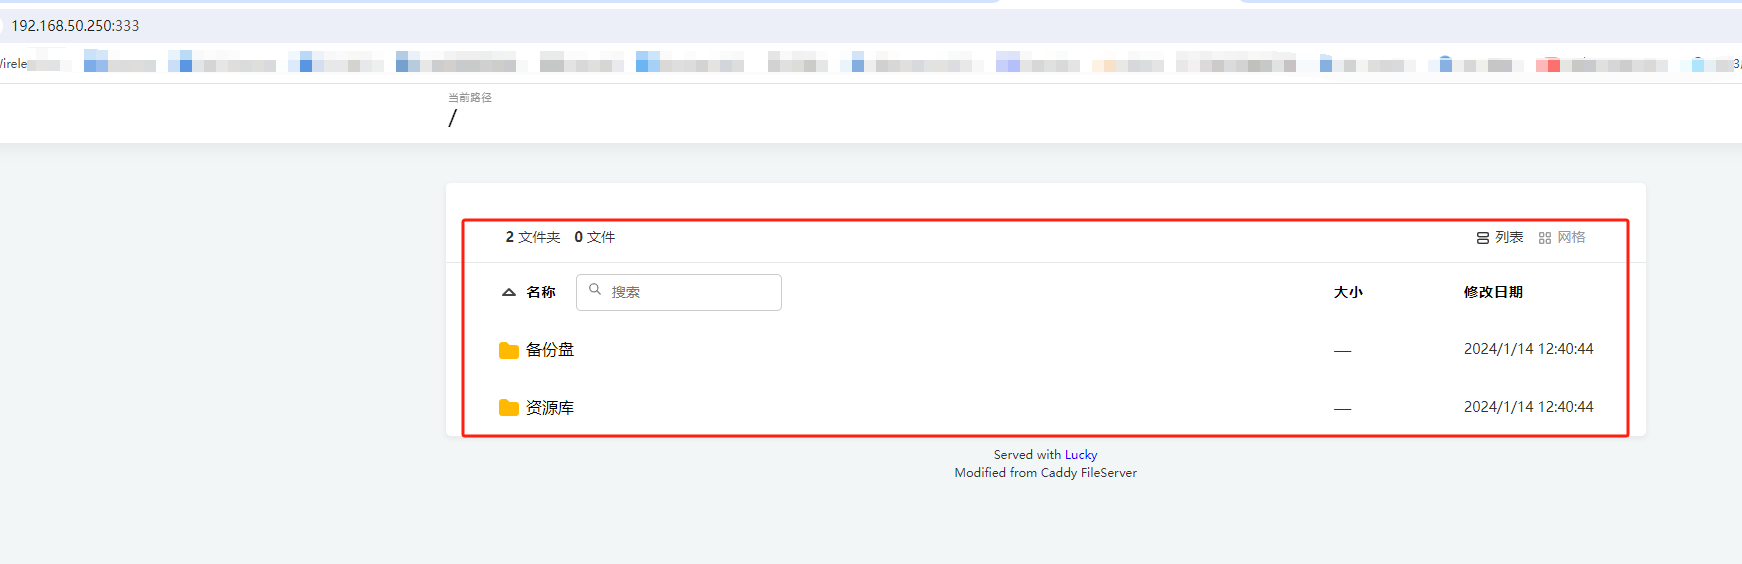Switch to 网格 grid view
This screenshot has width=1742, height=564.
coord(1562,238)
